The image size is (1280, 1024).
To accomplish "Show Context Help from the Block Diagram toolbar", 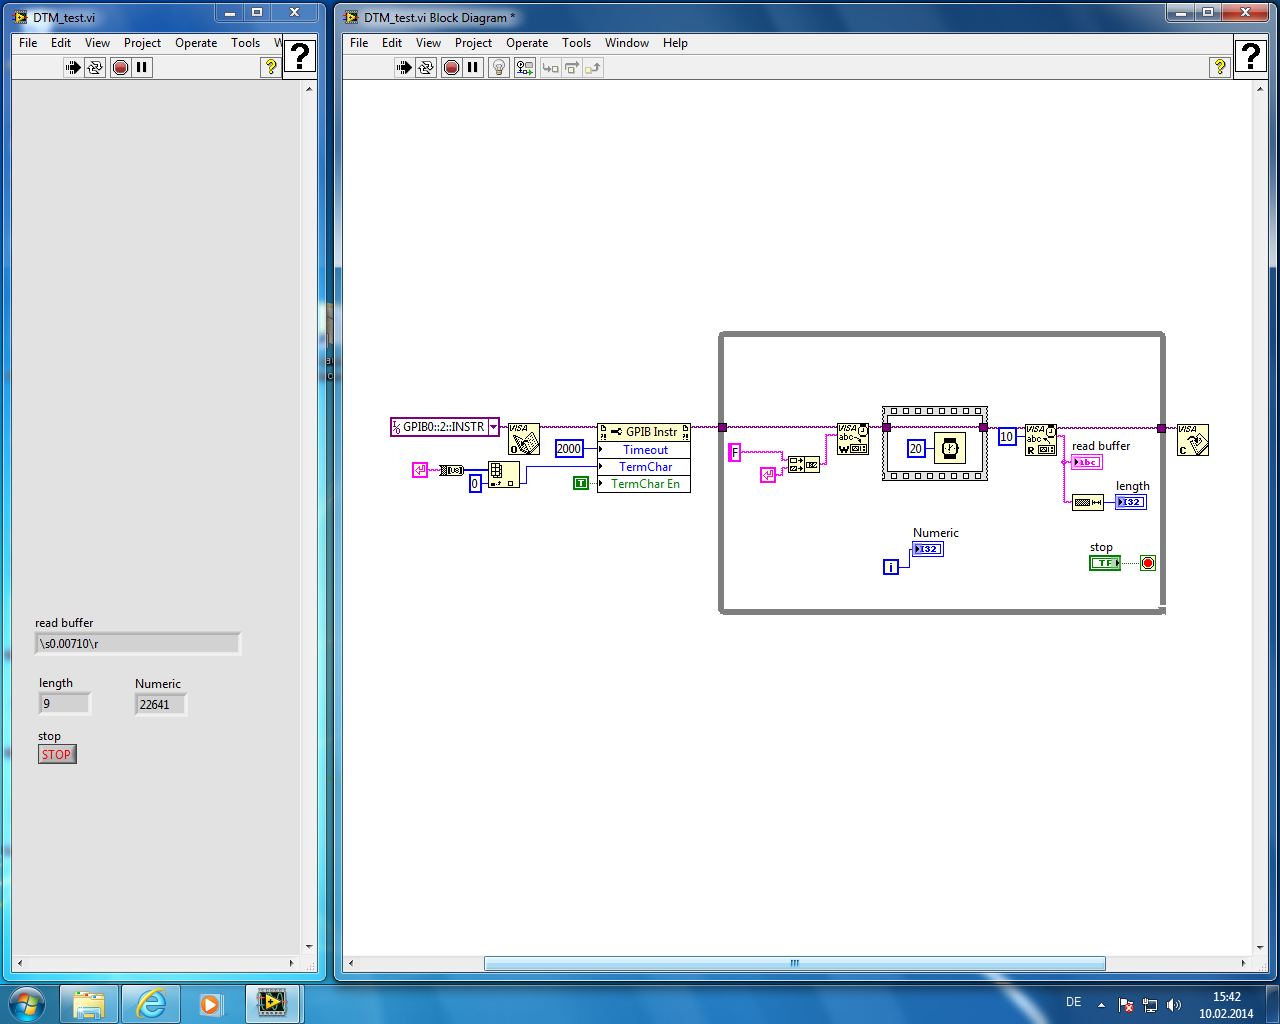I will tap(1220, 67).
